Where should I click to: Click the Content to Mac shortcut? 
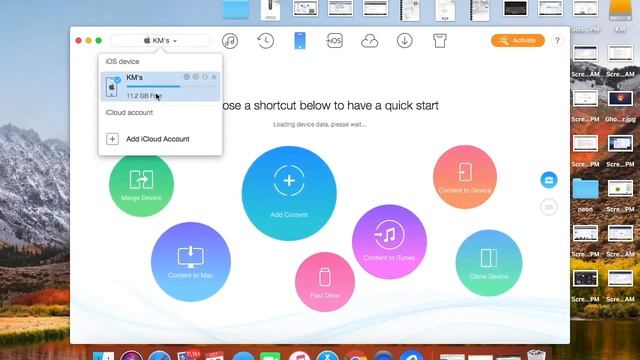pos(191,262)
